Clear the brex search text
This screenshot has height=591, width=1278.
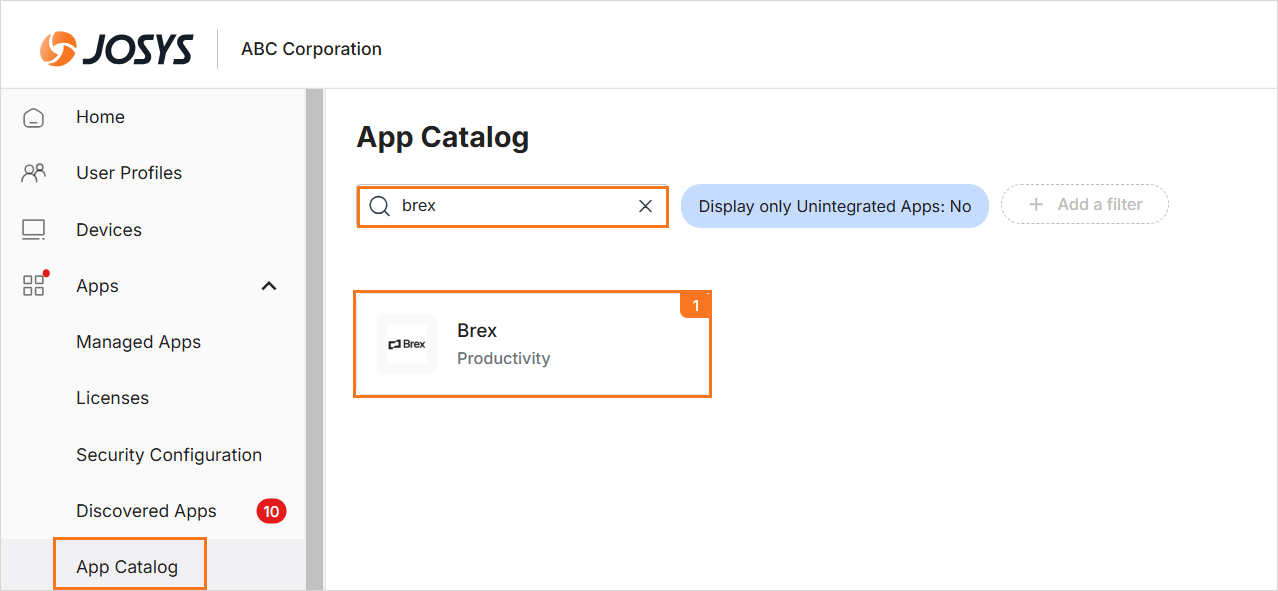[645, 206]
